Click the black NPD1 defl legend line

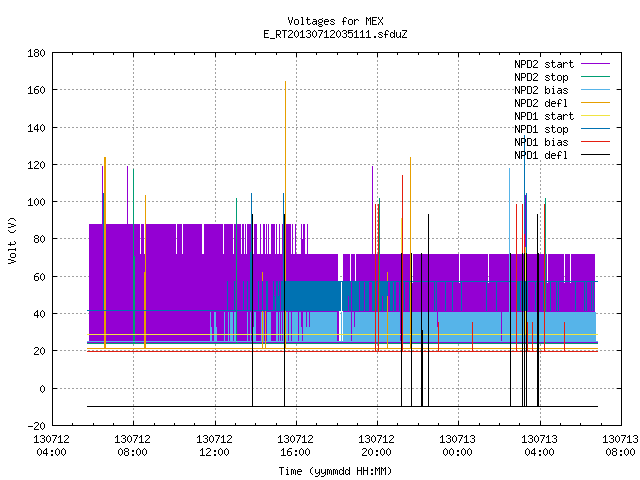596,155
